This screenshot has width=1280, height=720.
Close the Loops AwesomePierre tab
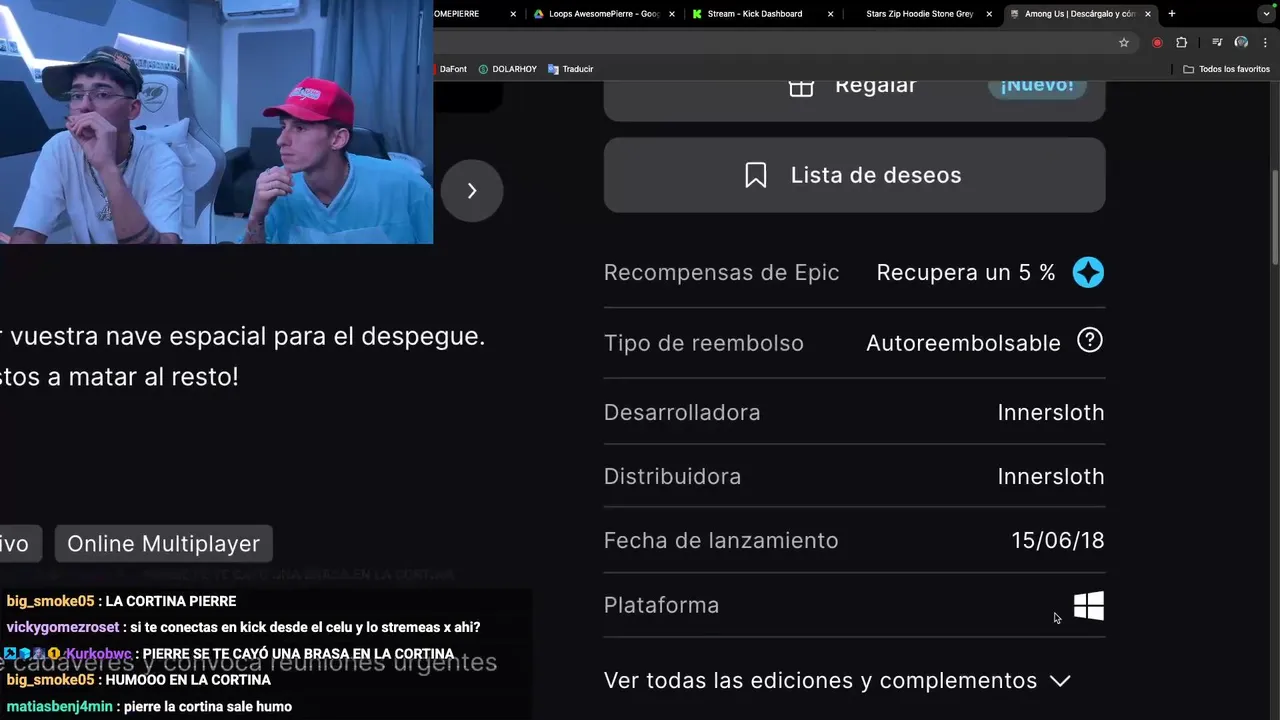(x=671, y=14)
